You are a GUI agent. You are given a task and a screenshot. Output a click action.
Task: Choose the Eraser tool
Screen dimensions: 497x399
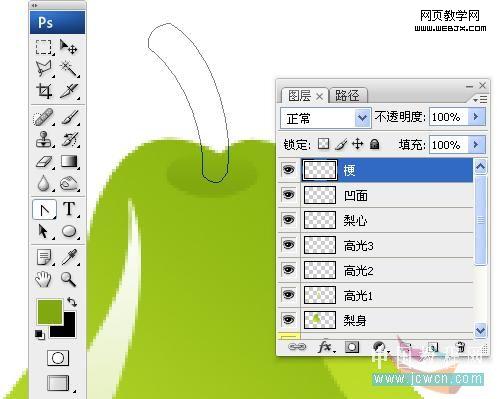pos(44,162)
